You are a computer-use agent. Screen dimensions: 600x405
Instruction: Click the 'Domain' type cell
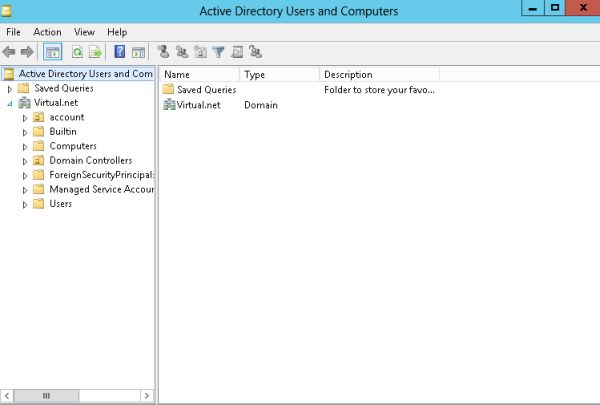[x=261, y=105]
